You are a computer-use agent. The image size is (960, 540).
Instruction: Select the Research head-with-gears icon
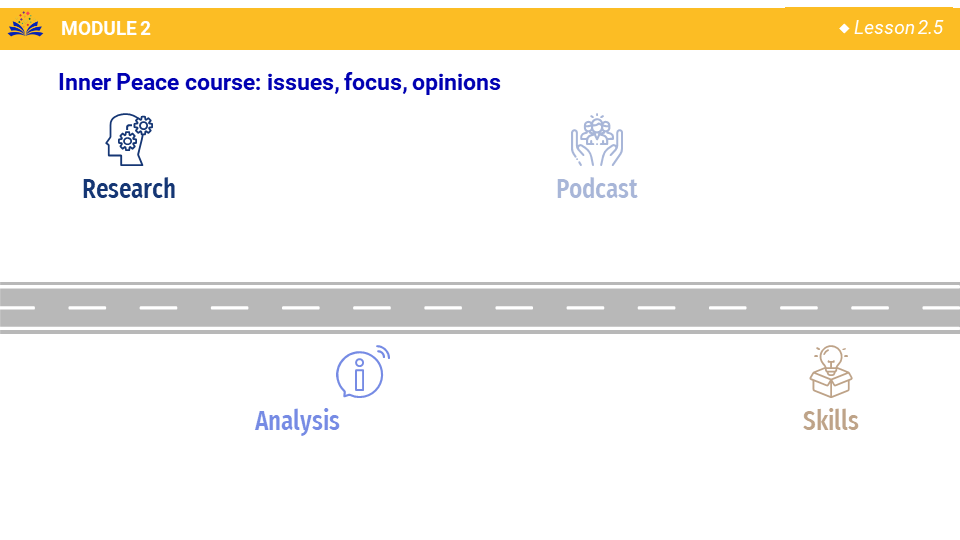(129, 139)
